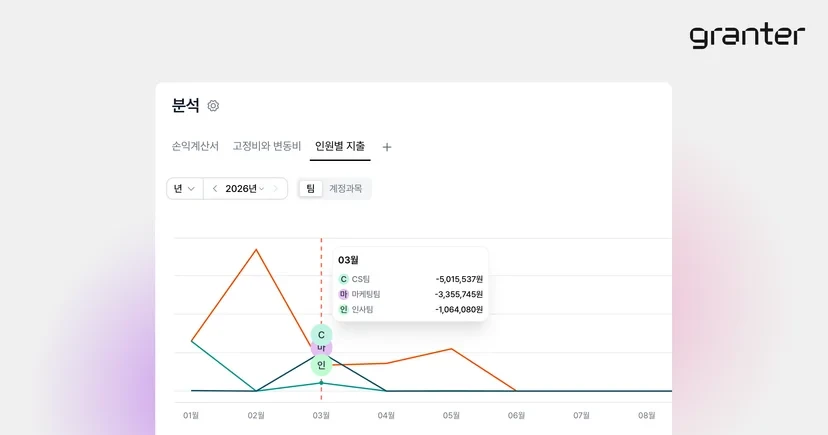Click the 인 marker on the chart
The height and width of the screenshot is (435, 828).
(321, 365)
